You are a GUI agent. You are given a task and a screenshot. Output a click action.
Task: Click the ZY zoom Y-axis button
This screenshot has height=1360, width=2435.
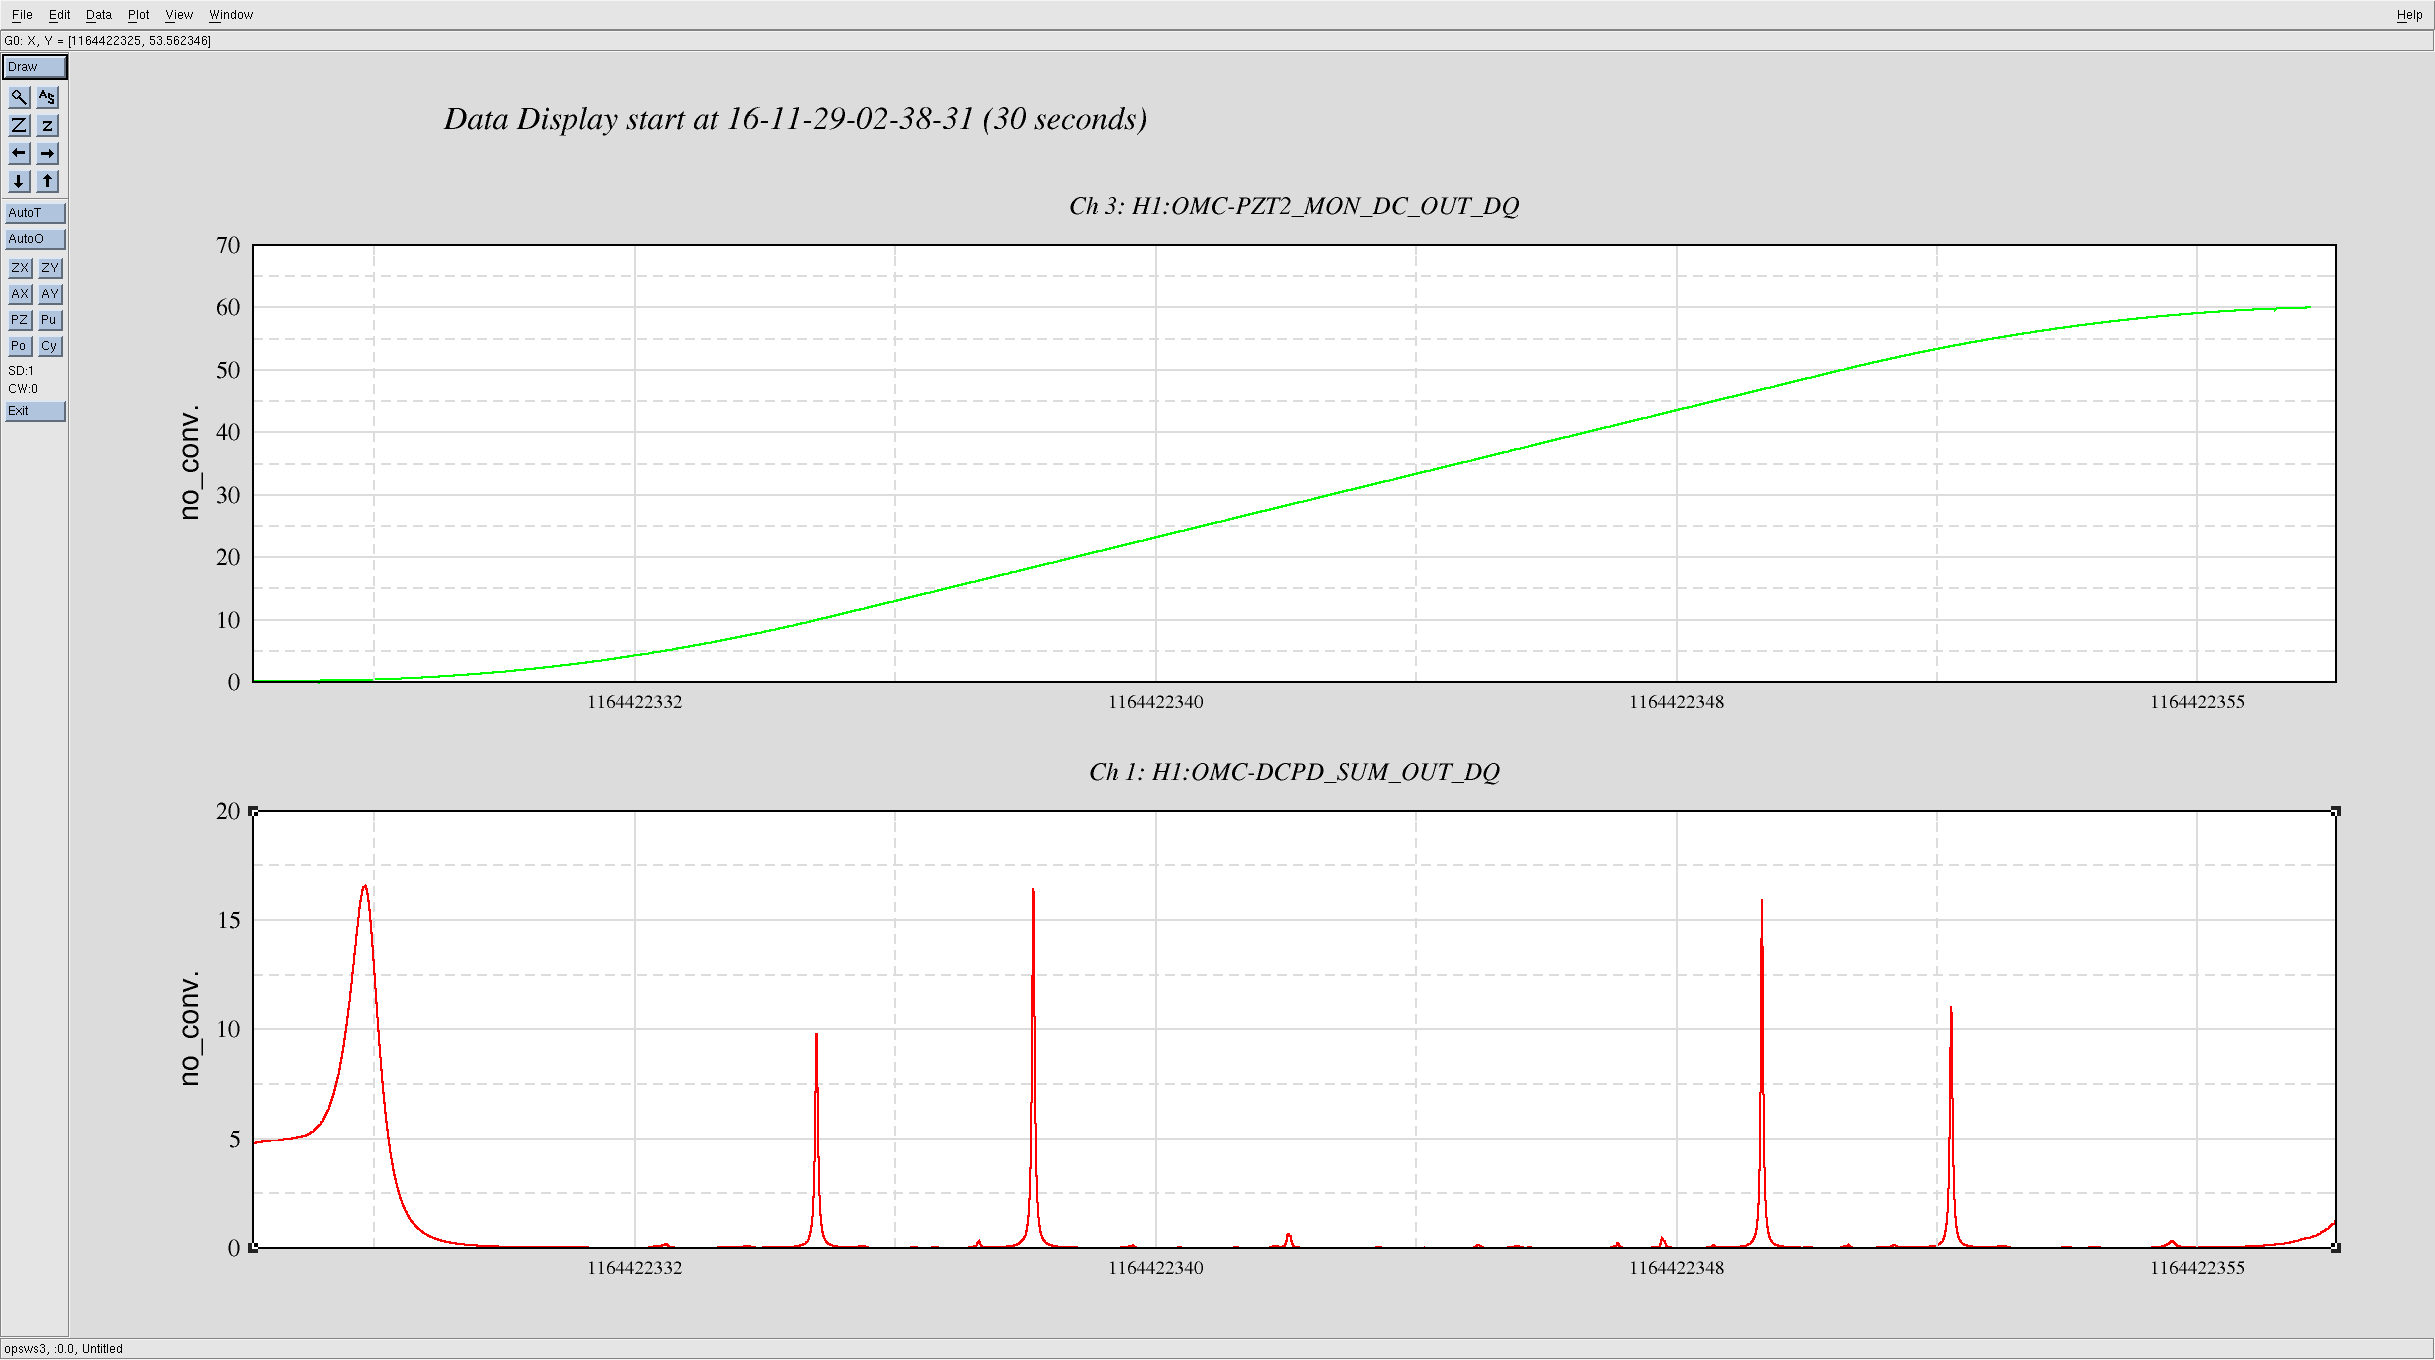tap(50, 268)
